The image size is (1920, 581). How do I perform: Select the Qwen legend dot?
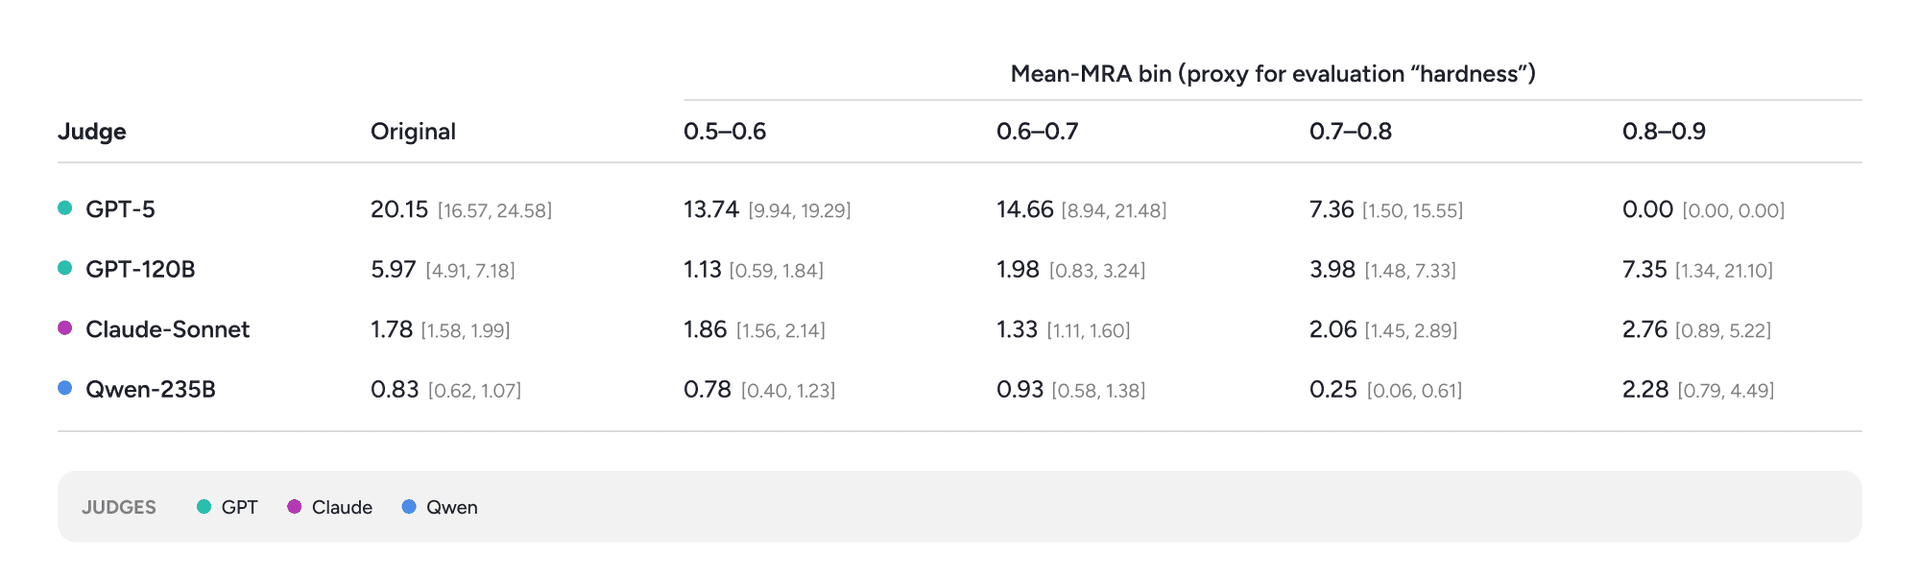[409, 507]
